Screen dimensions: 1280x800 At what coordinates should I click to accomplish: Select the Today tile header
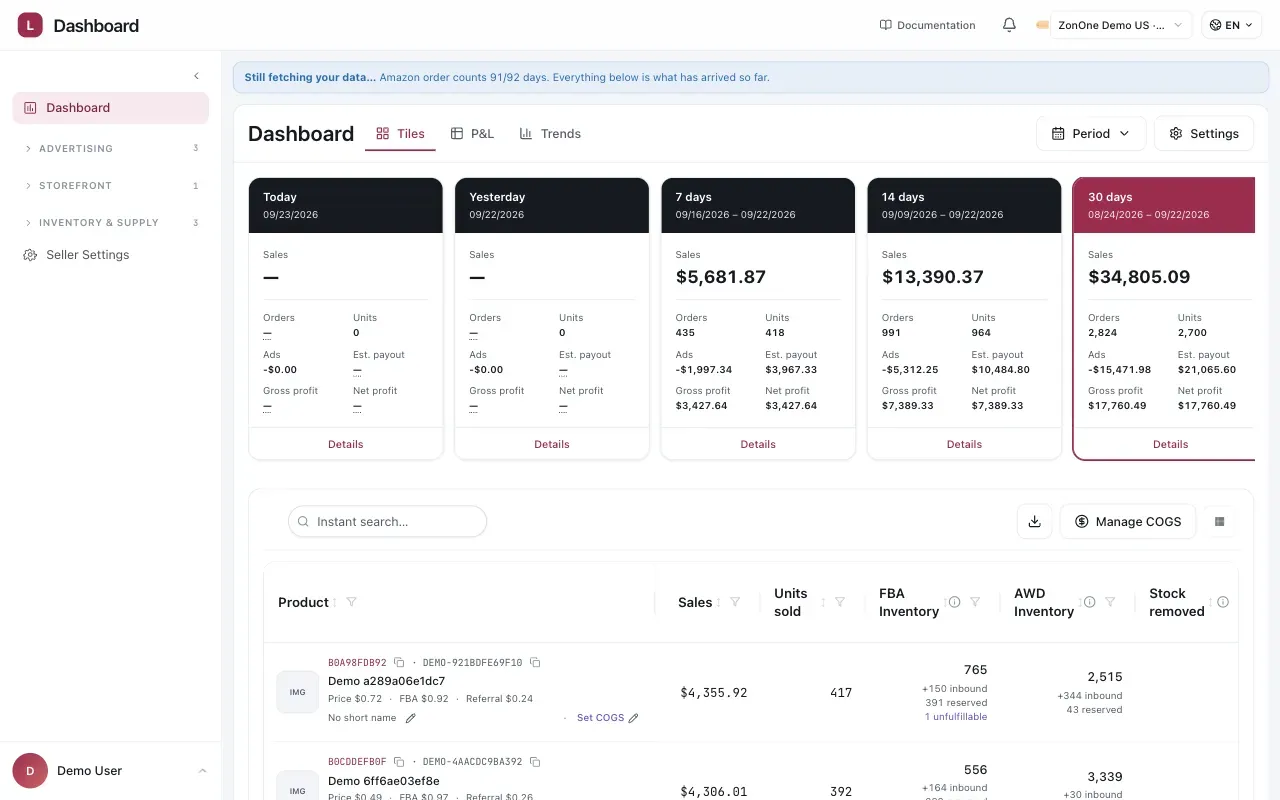[x=346, y=206]
